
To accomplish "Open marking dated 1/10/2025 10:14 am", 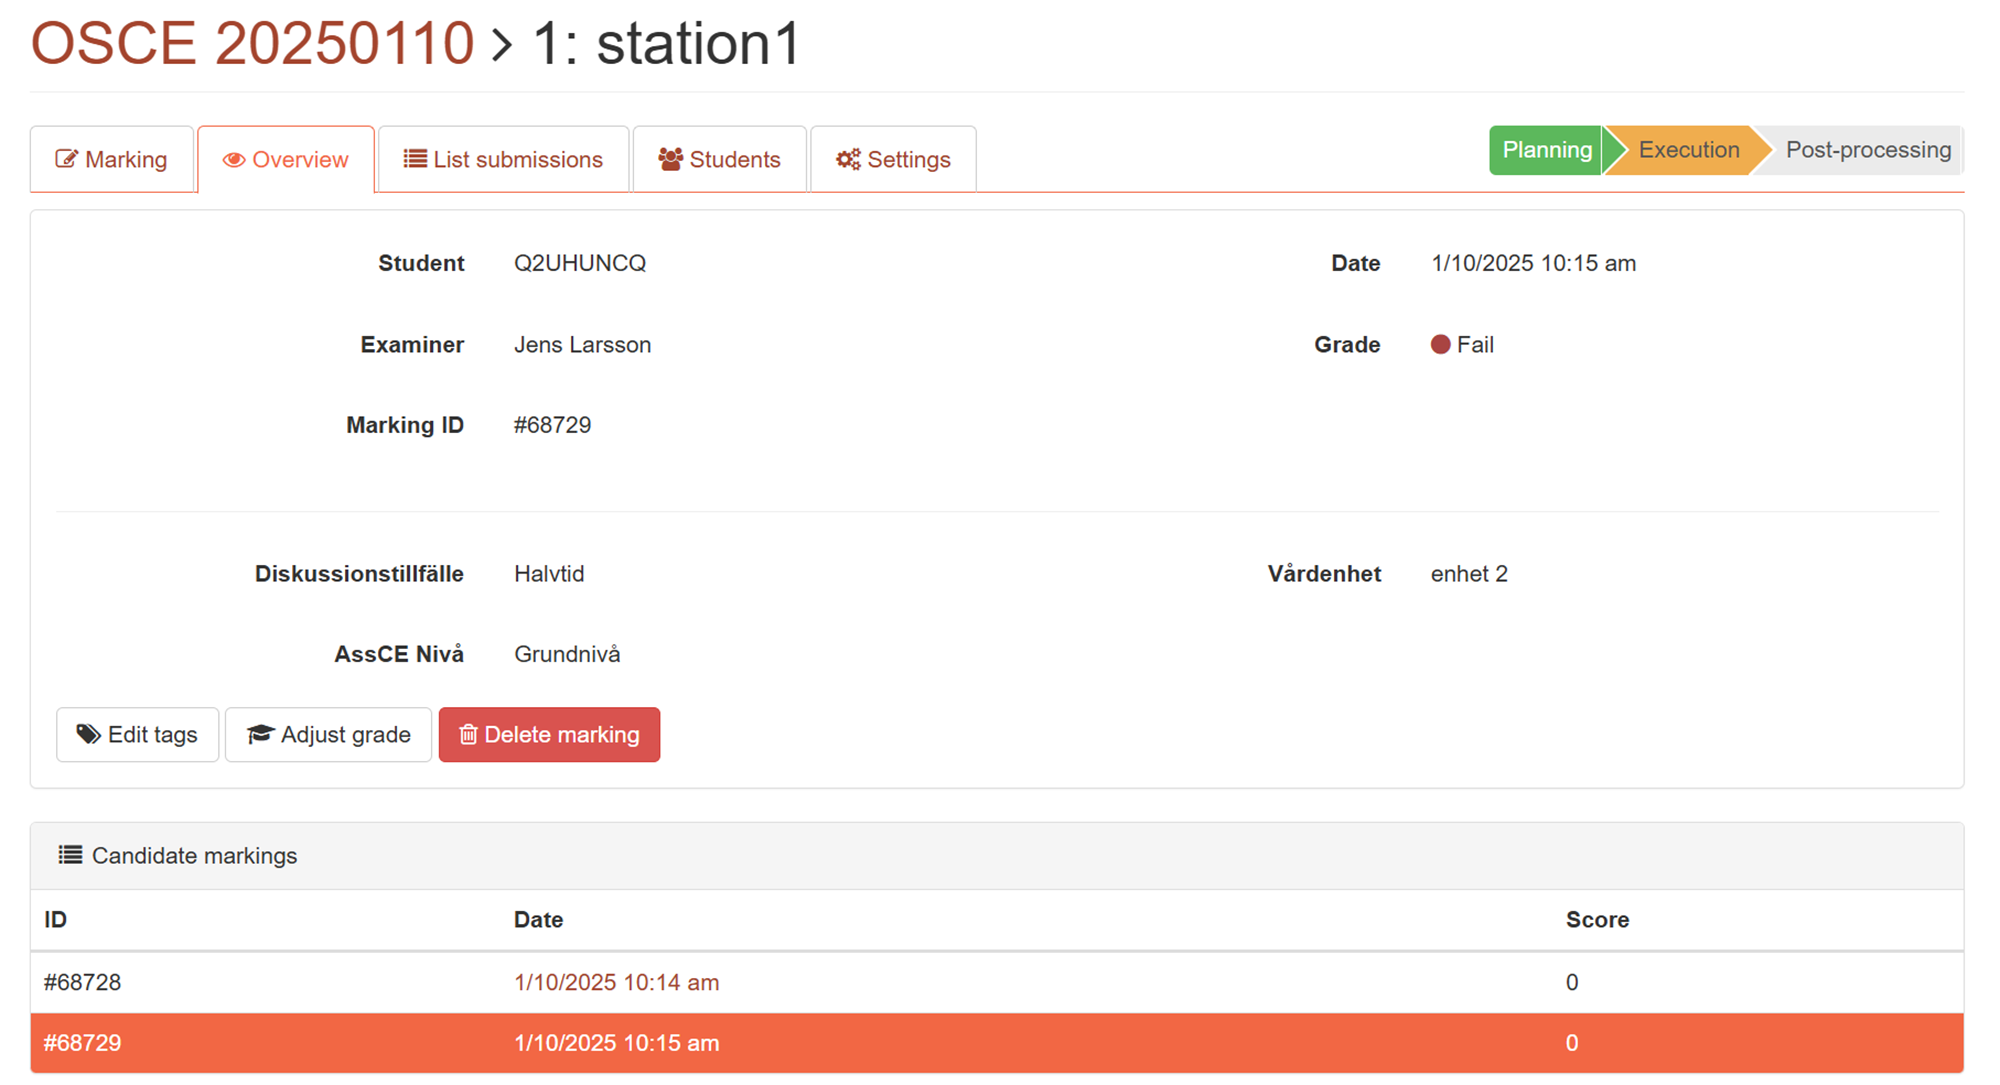I will [616, 982].
